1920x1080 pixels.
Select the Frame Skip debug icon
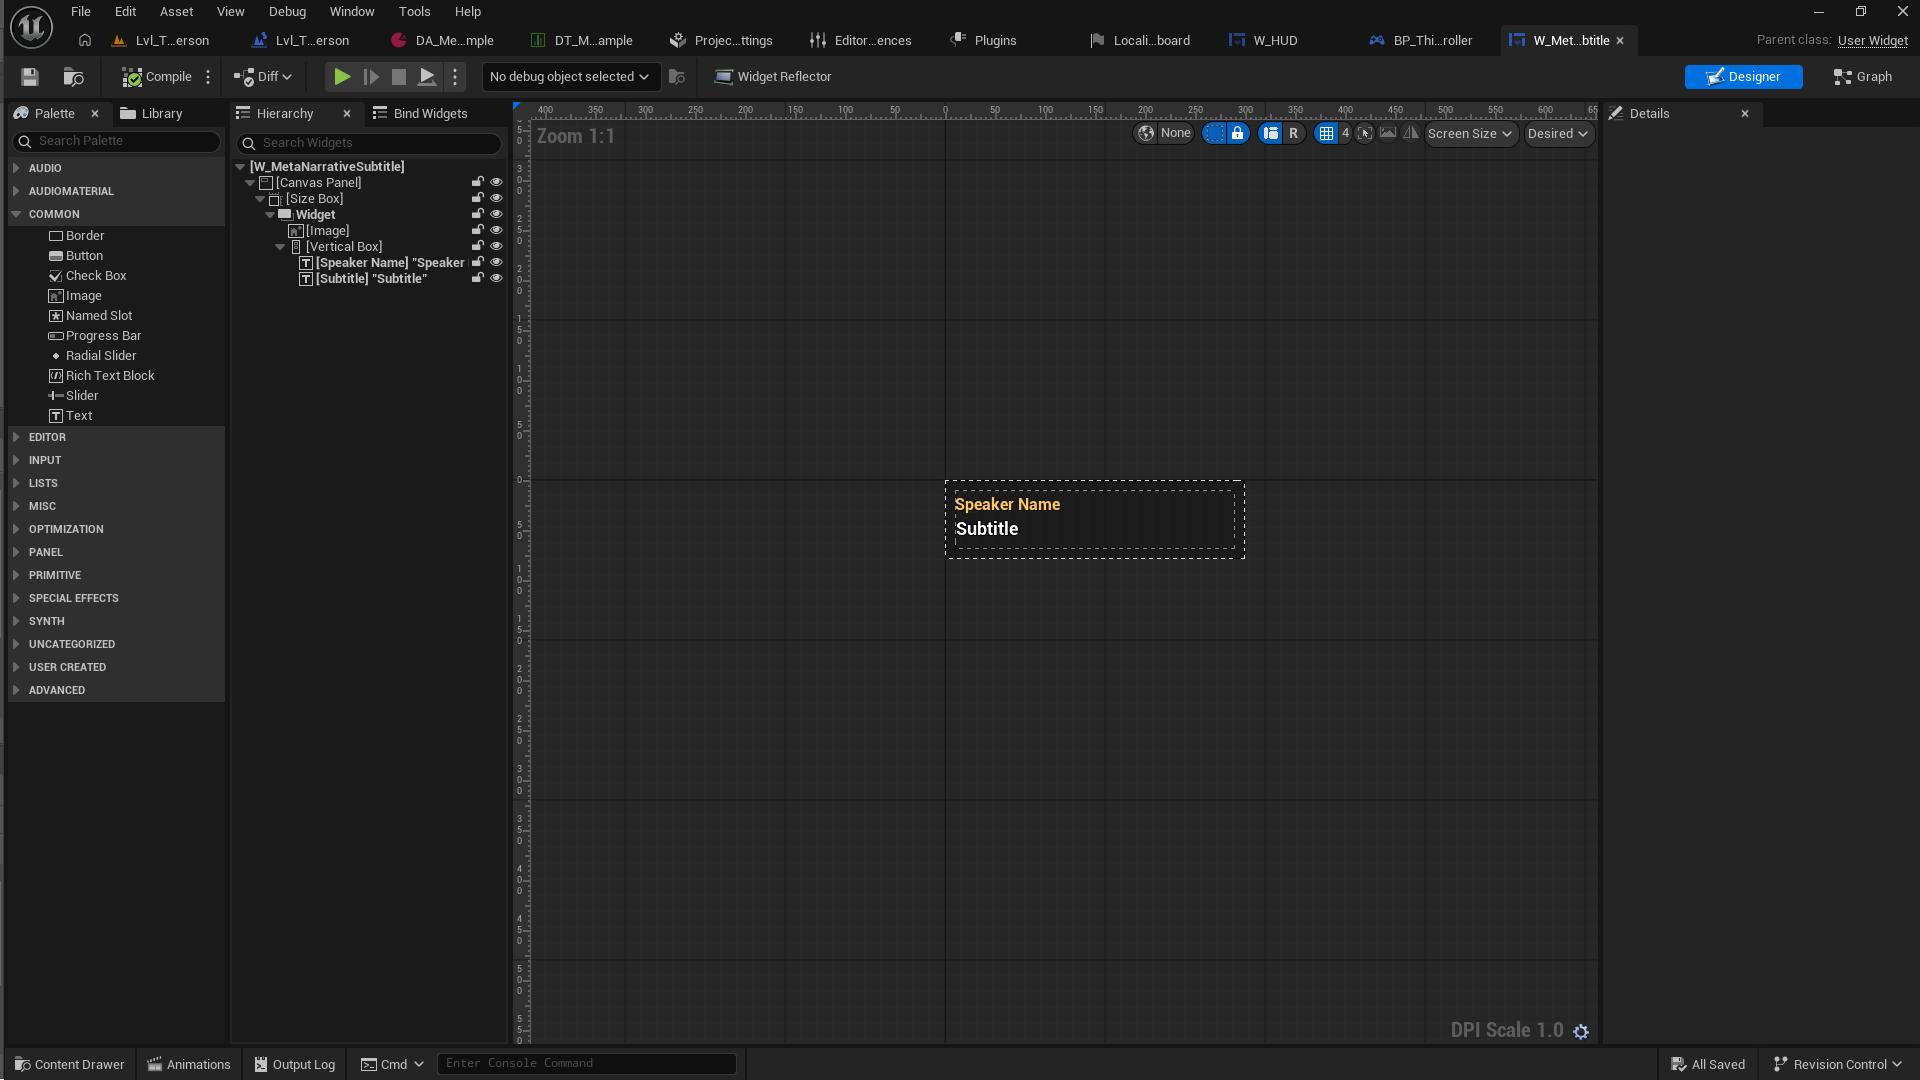(x=371, y=76)
